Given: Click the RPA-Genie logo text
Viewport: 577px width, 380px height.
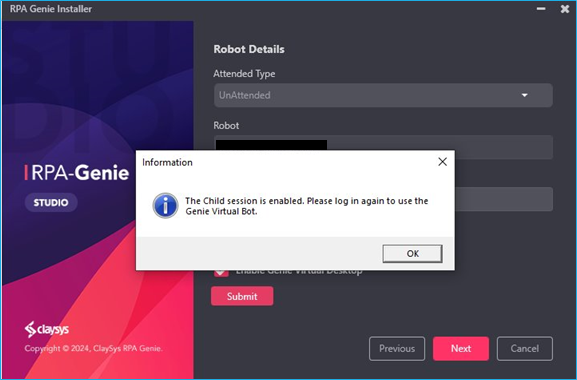Looking at the screenshot, I should click(x=77, y=173).
